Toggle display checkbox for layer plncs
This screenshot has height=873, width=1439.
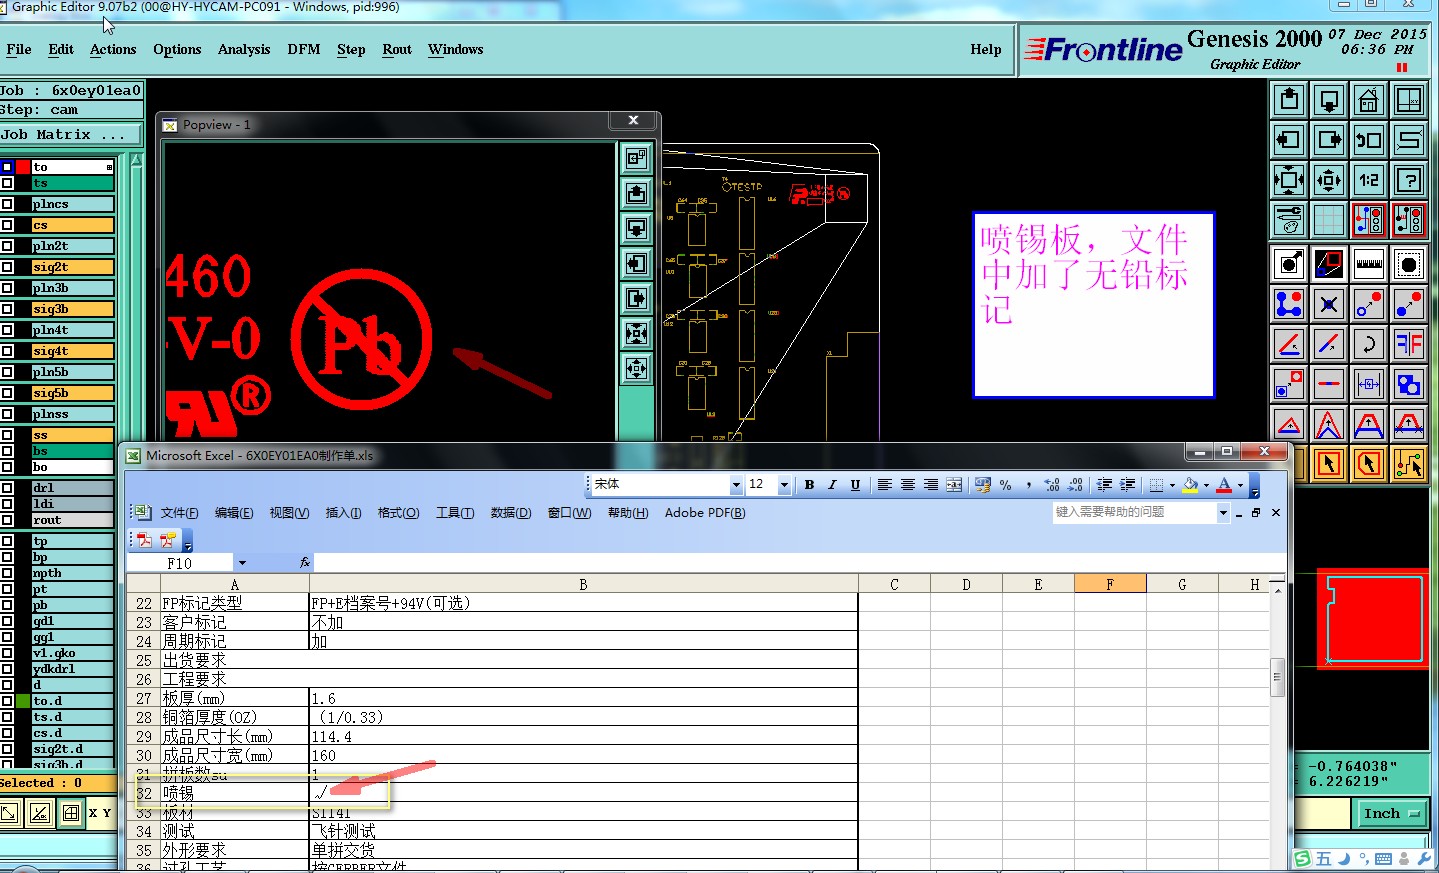[x=7, y=204]
